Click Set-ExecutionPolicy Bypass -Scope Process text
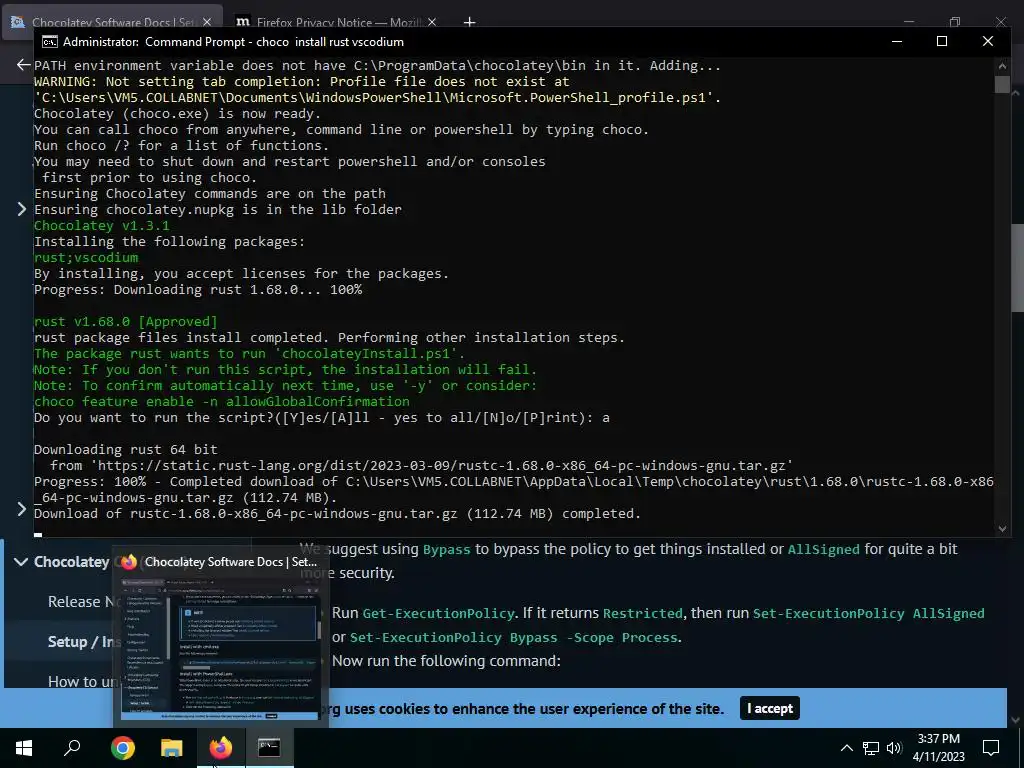The image size is (1024, 768). coord(514,637)
